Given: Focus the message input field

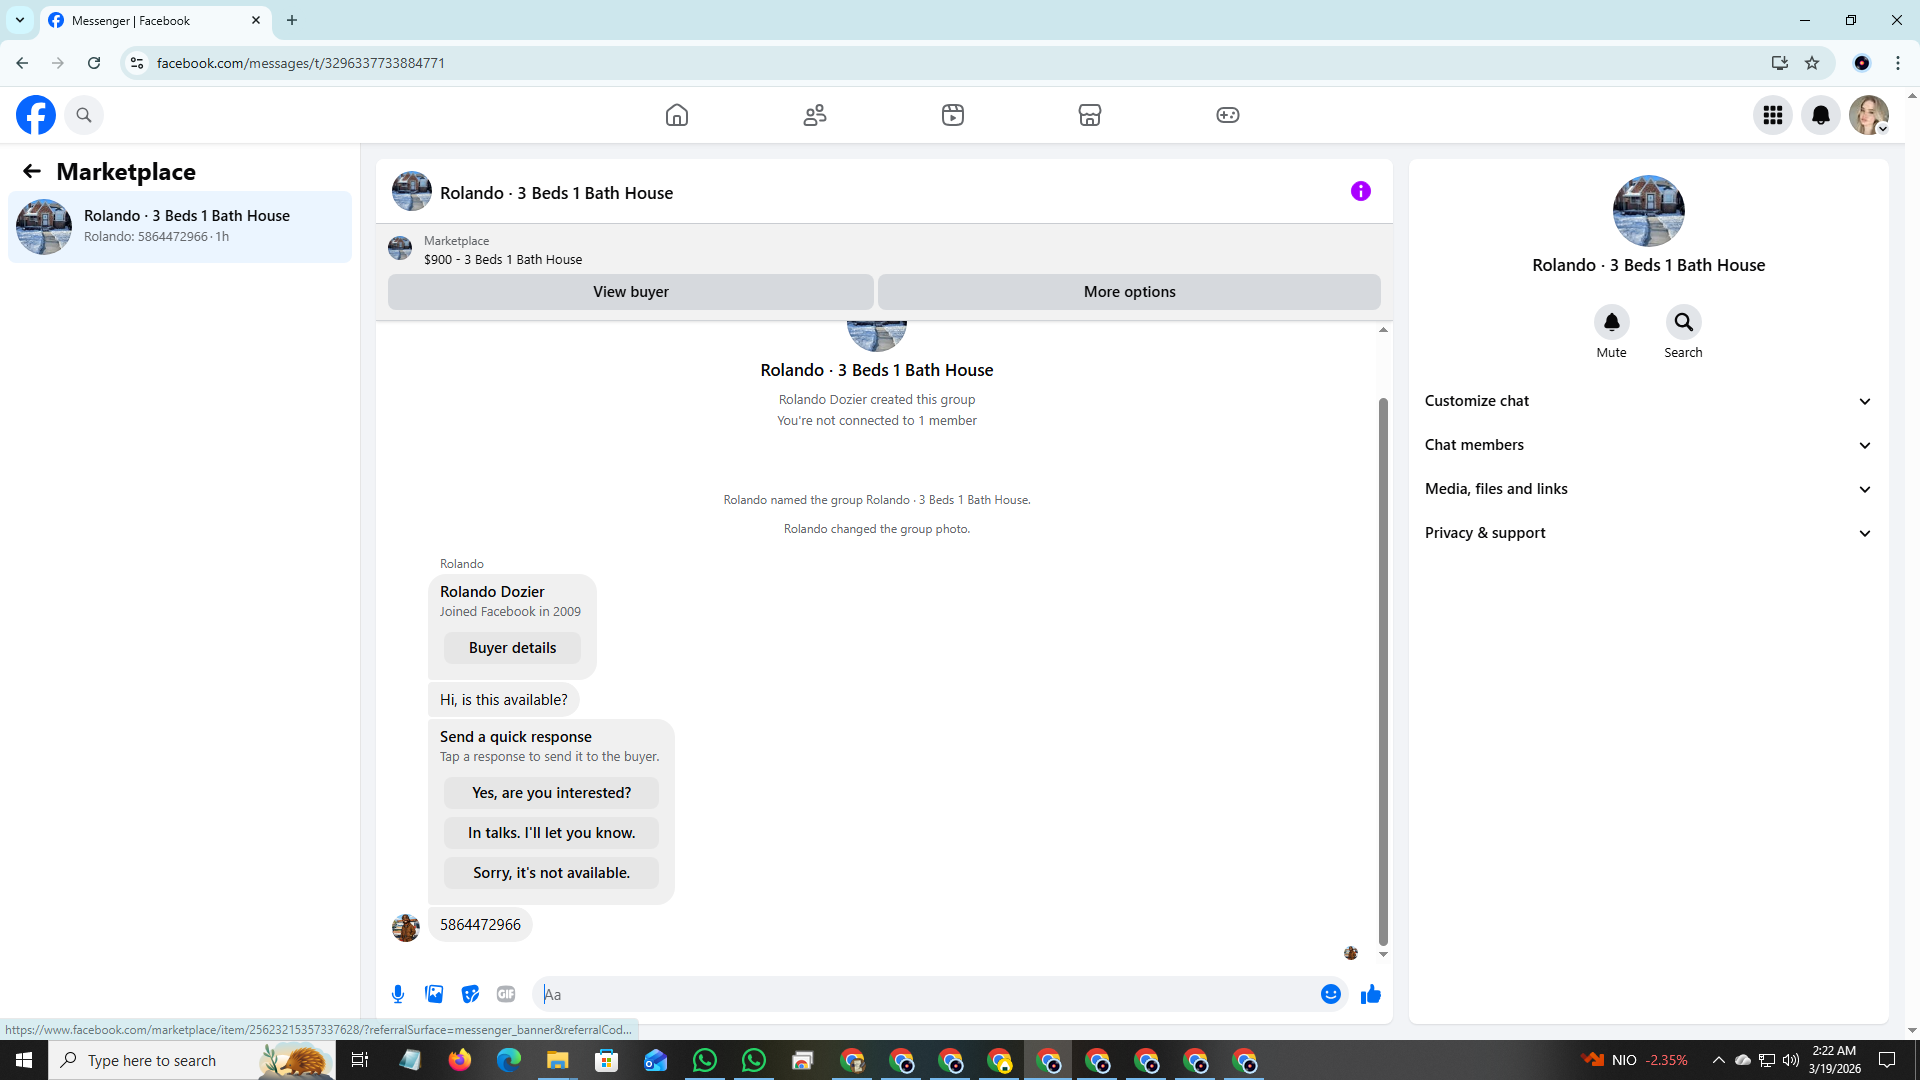Looking at the screenshot, I should click(925, 994).
